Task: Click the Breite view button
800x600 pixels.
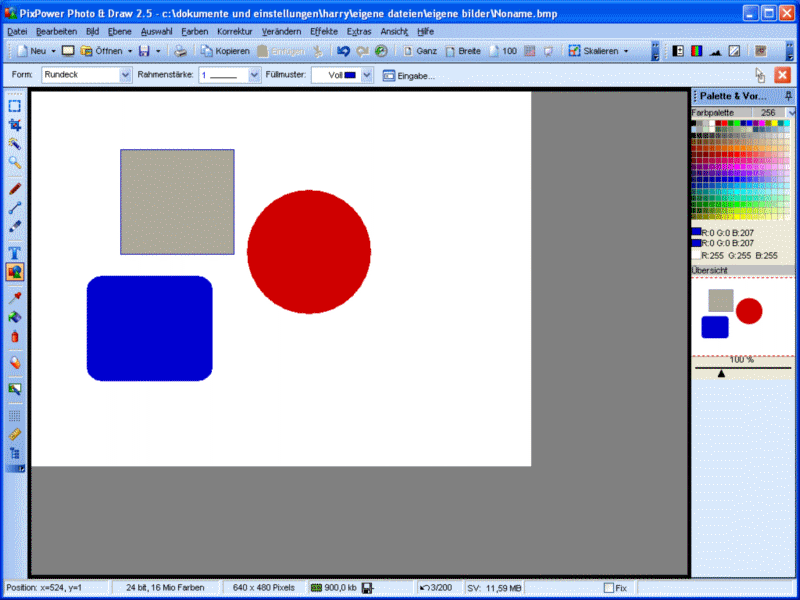Action: pyautogui.click(x=463, y=51)
